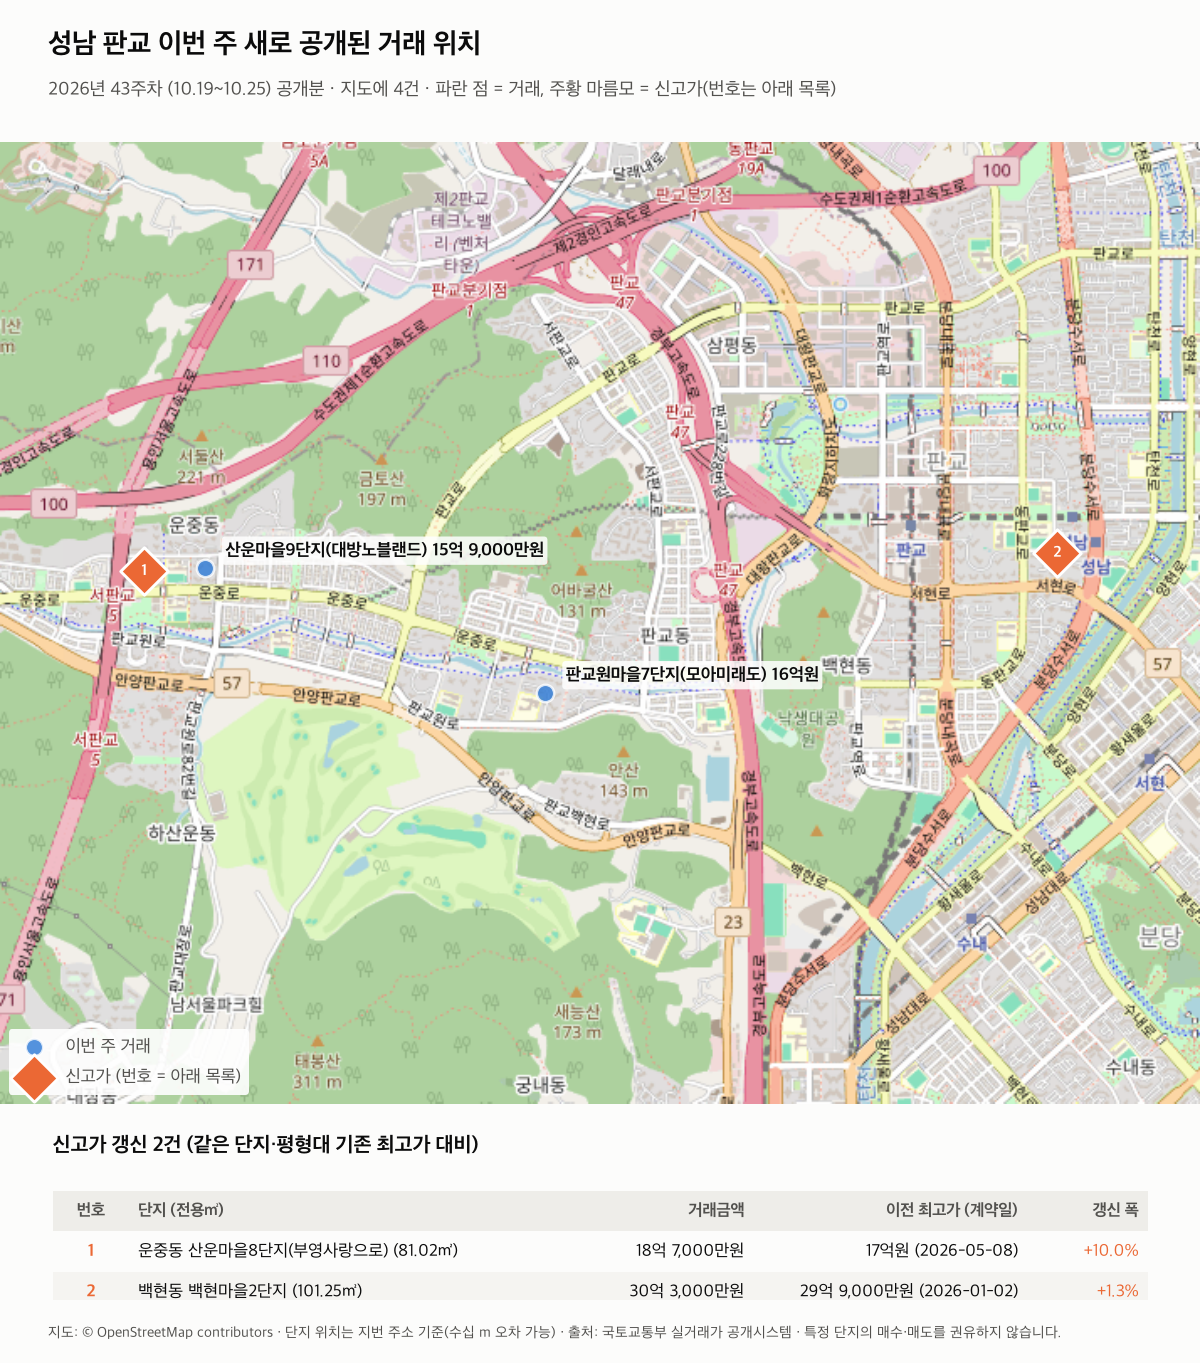The image size is (1200, 1363).
Task: Click the route 171 shield on the map
Action: click(x=250, y=264)
